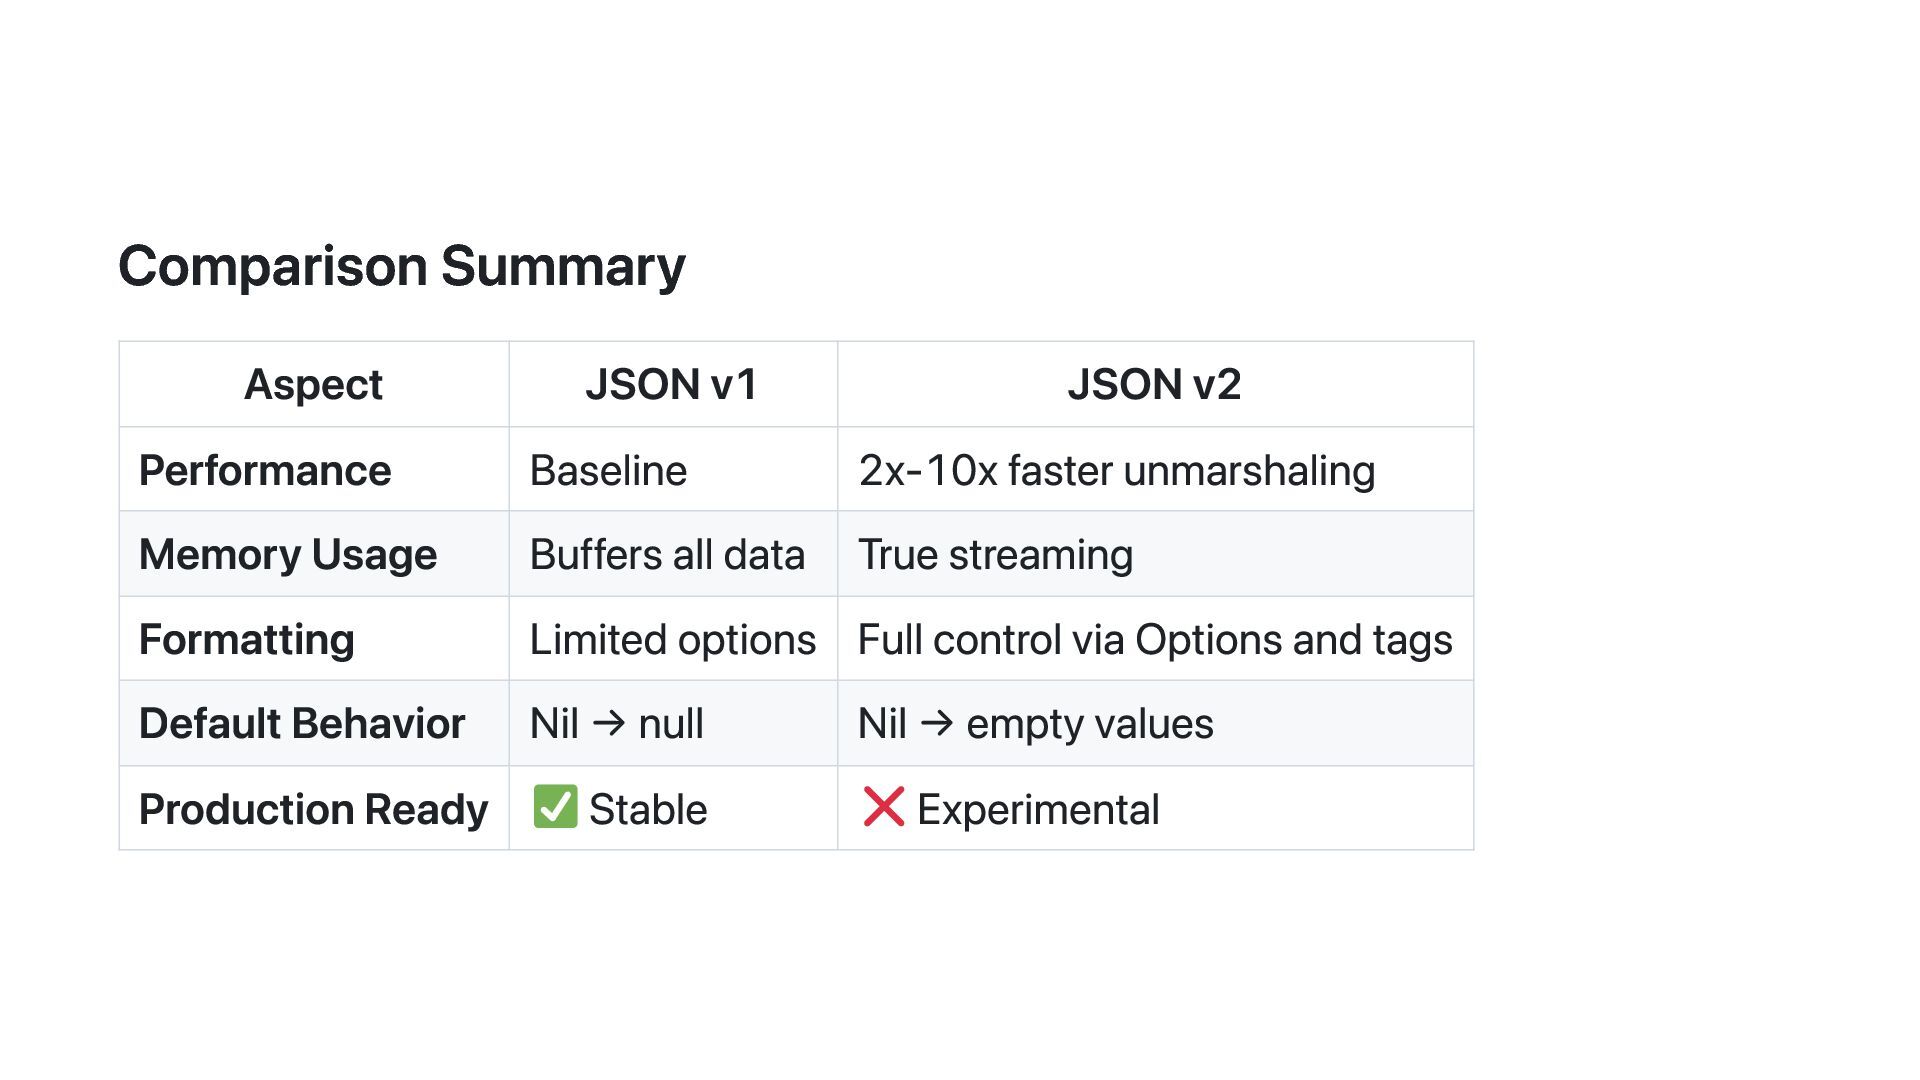Select the Aspect column header
The image size is (1920, 1080).
tap(313, 385)
